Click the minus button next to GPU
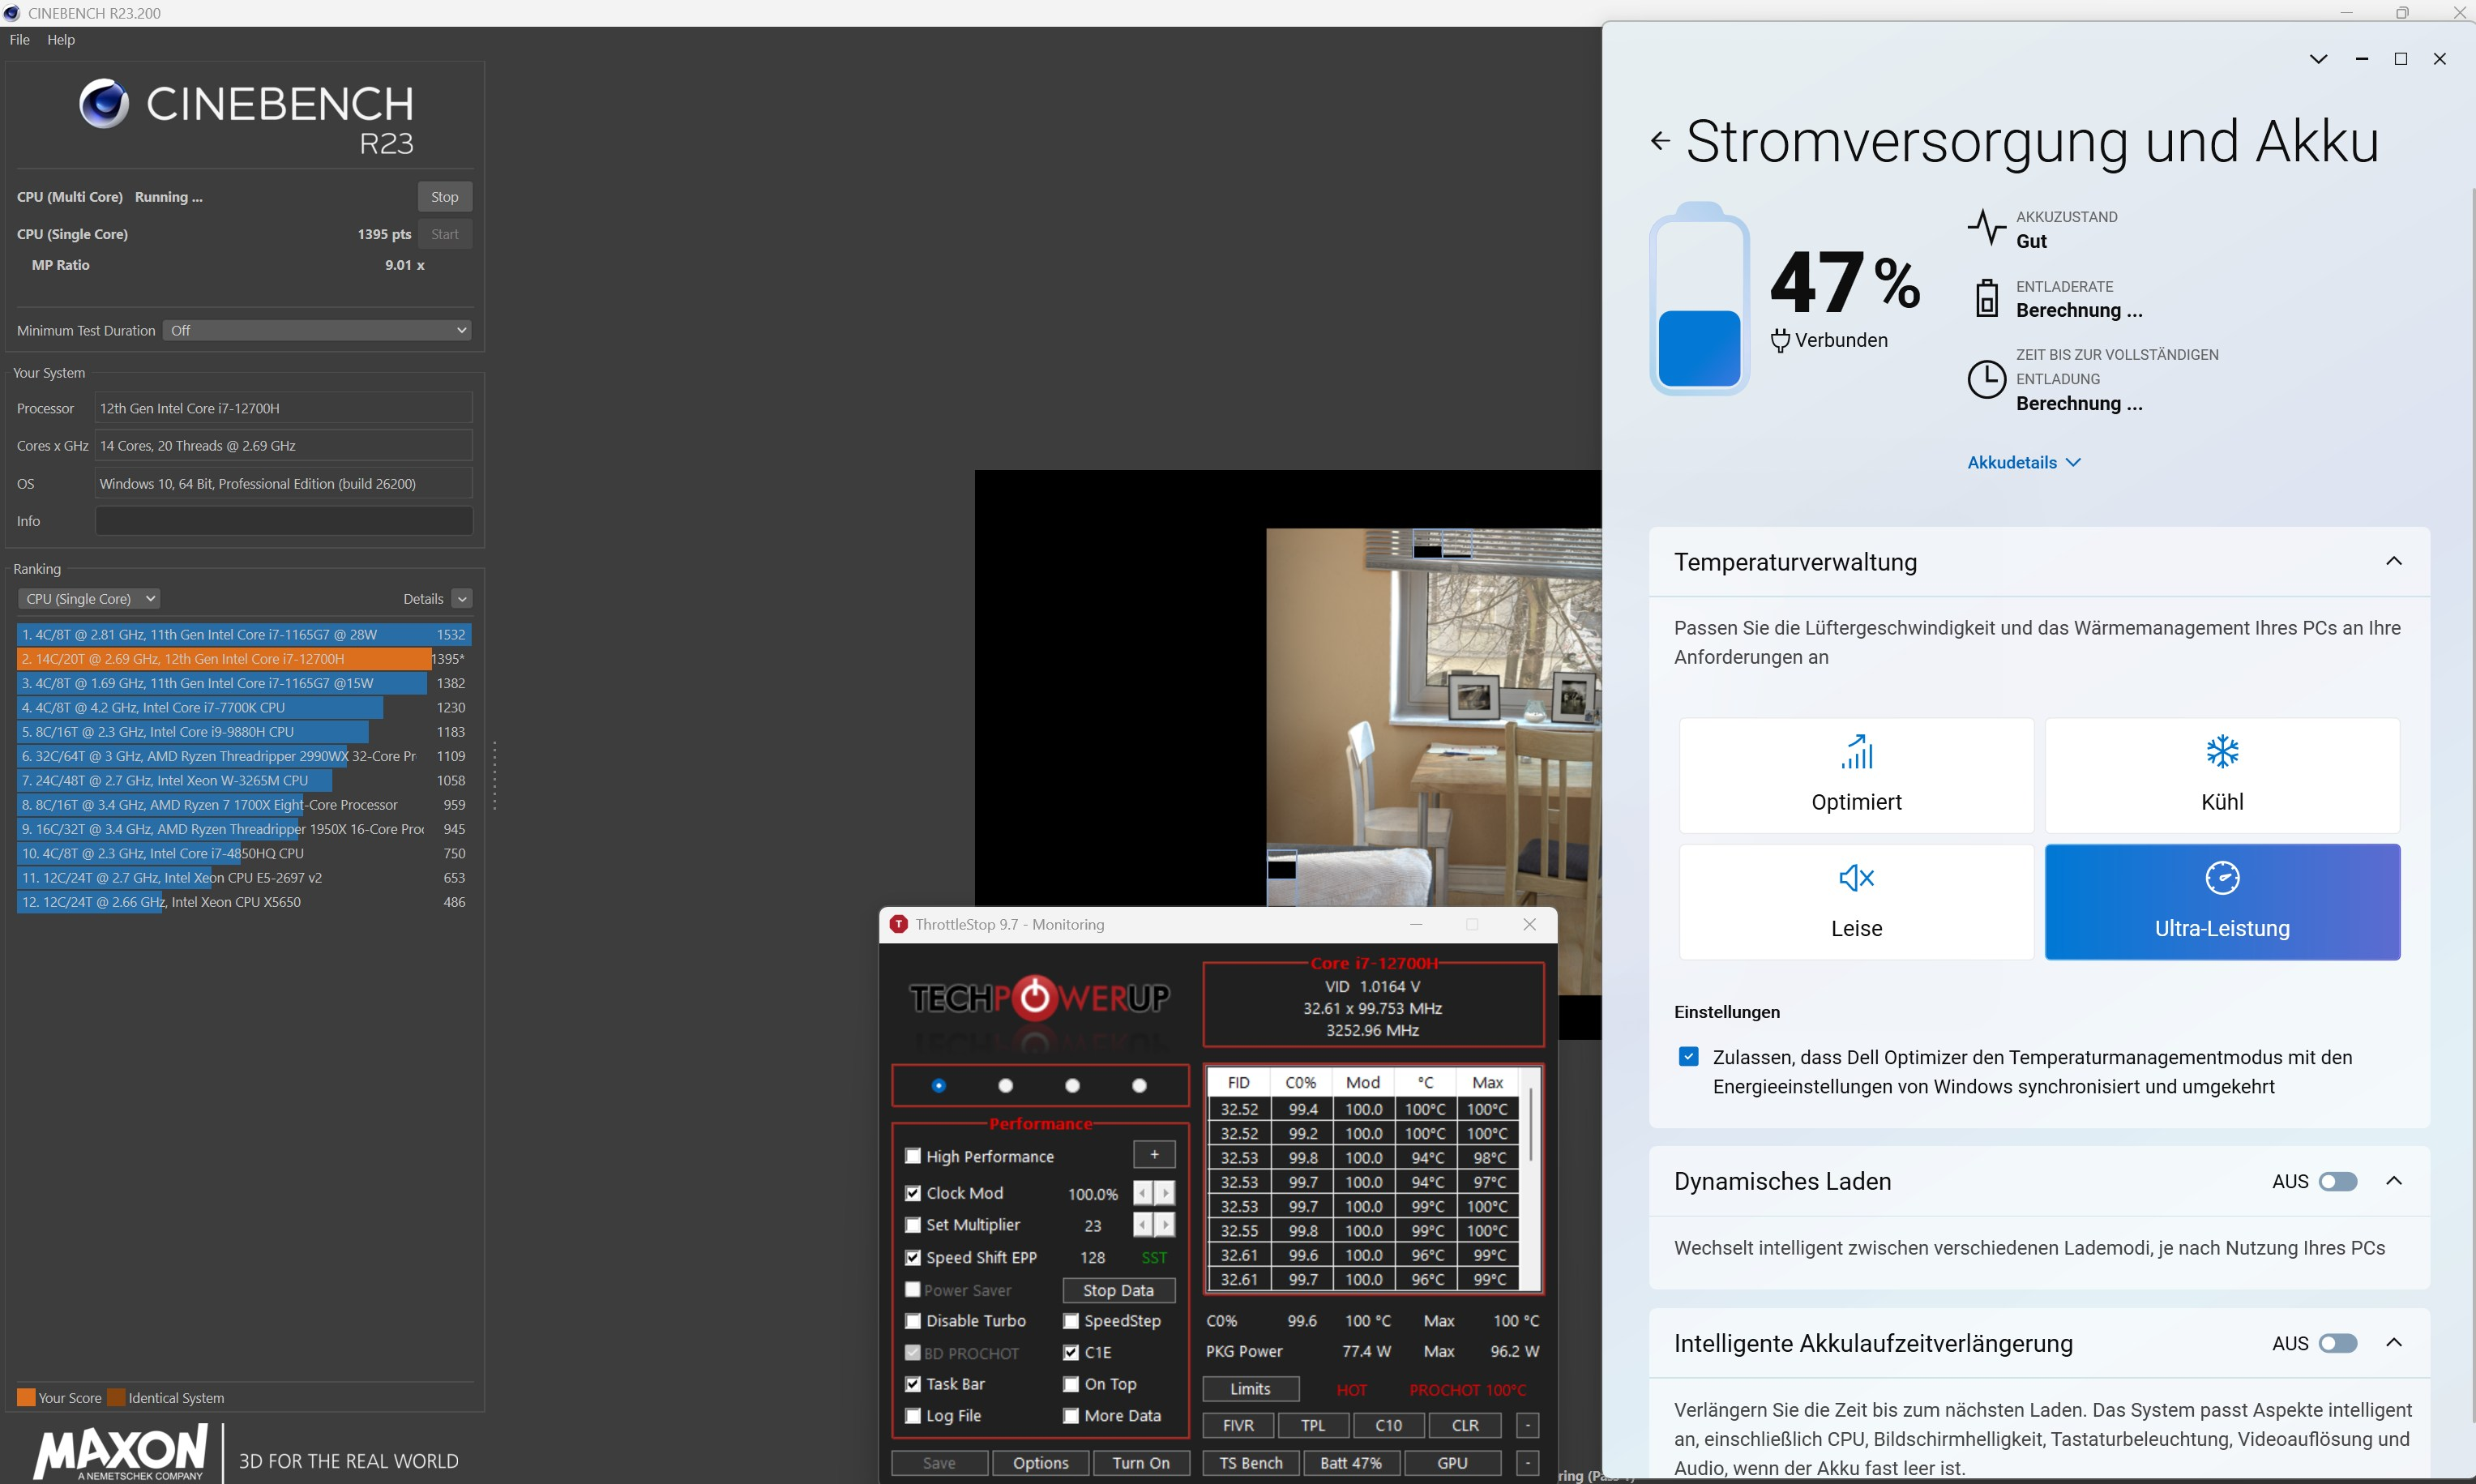 tap(1527, 1463)
